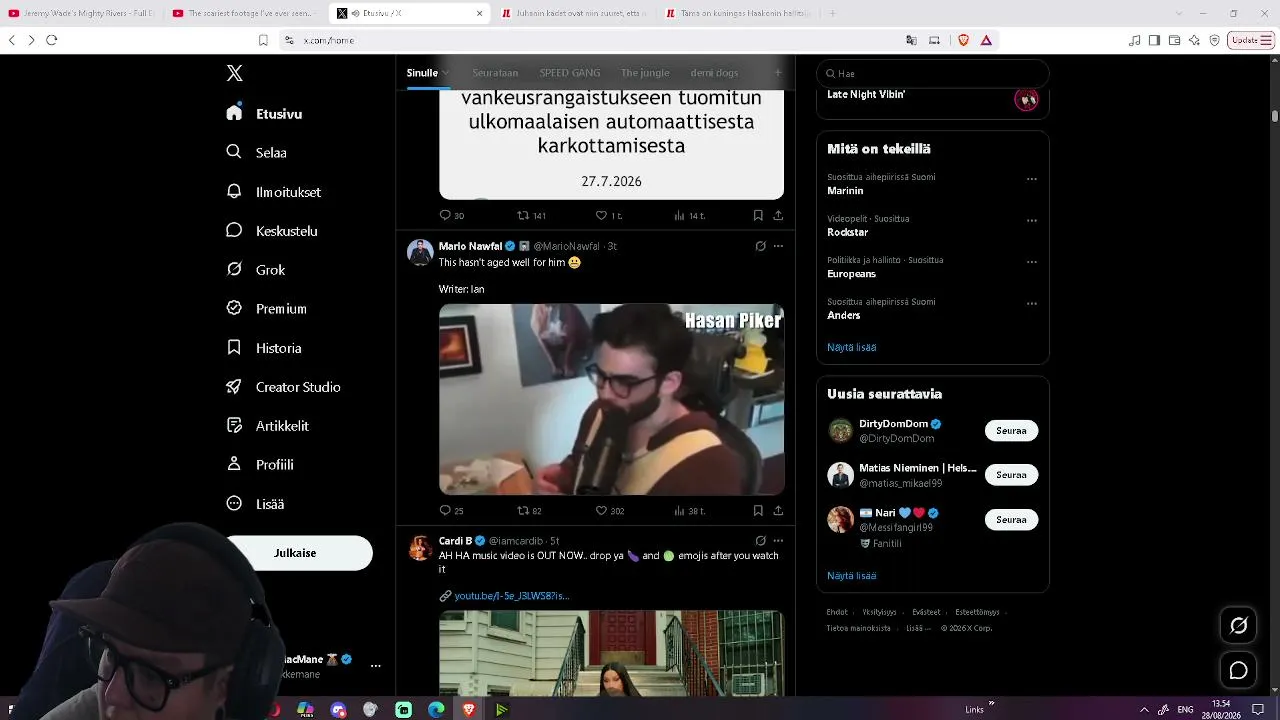This screenshot has width=1280, height=720.
Task: Reply to Mario Nawfal's post
Action: coord(451,511)
